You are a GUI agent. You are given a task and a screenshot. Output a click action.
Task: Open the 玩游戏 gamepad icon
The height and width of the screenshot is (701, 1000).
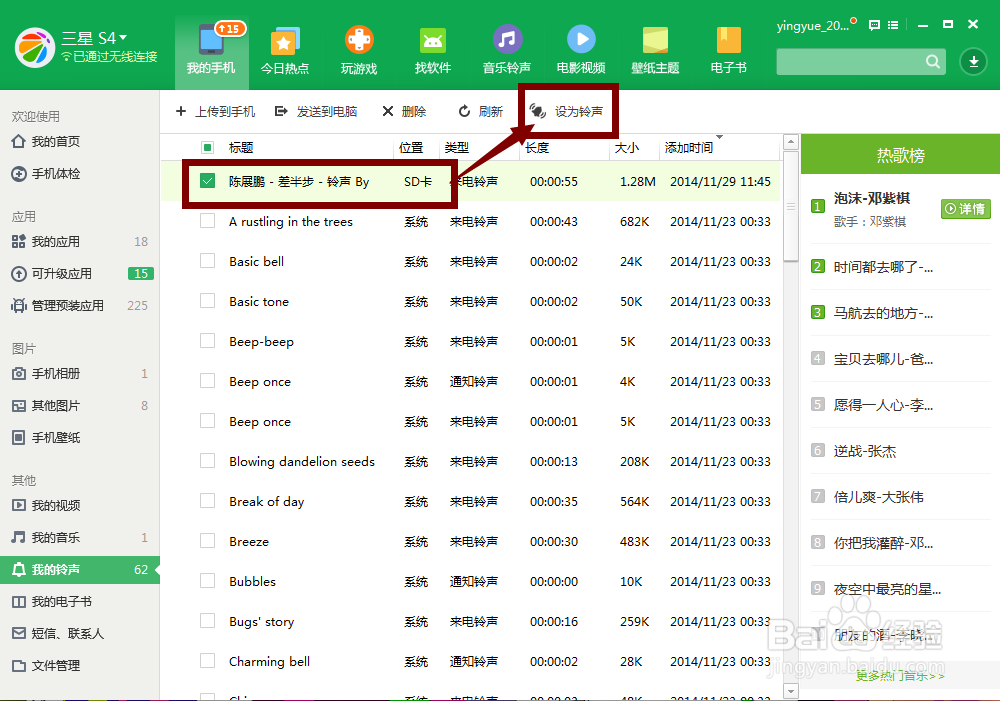pos(359,40)
